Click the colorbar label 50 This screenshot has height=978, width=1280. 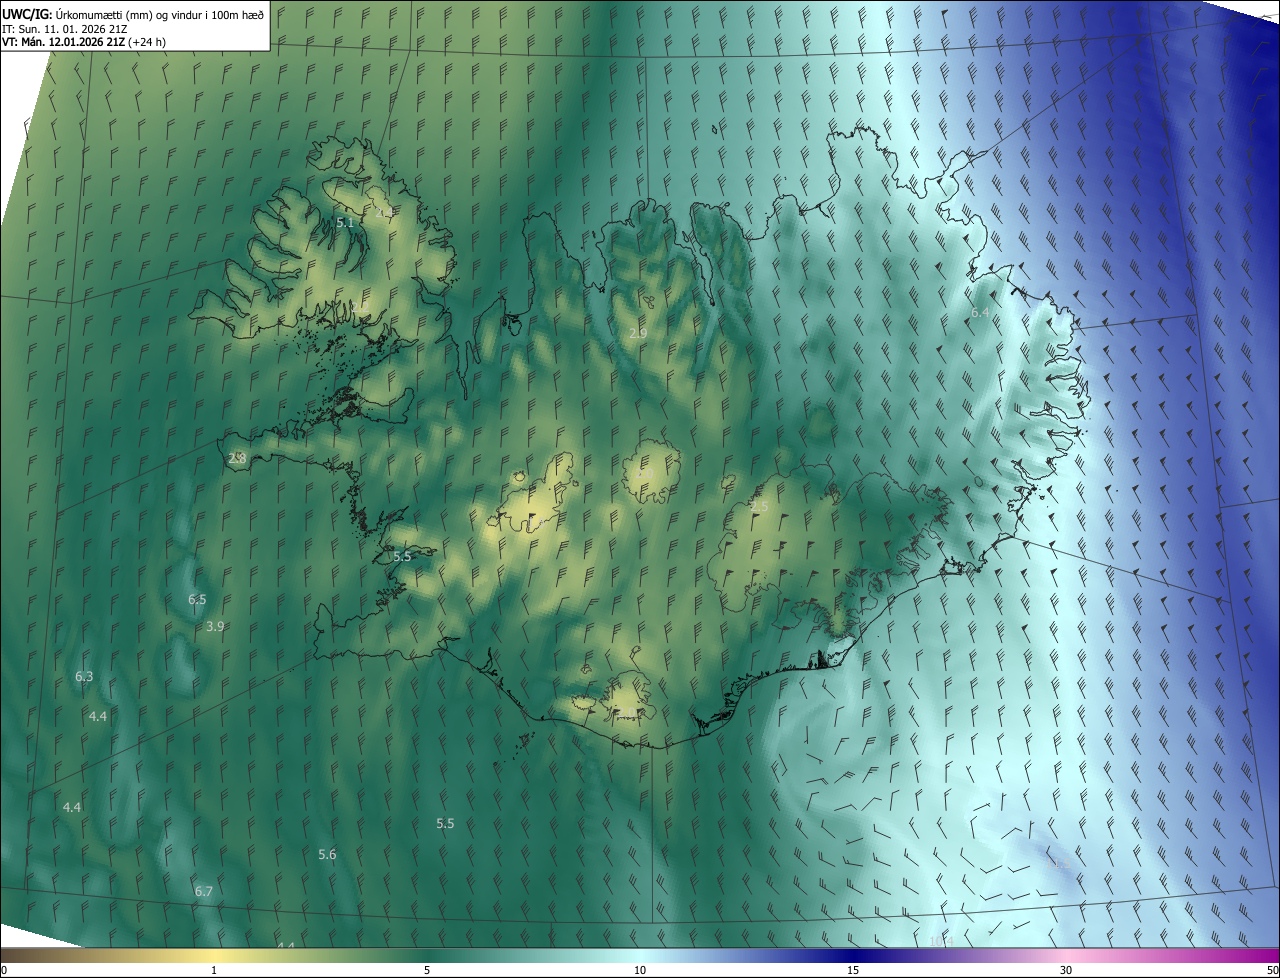pyautogui.click(x=1272, y=970)
